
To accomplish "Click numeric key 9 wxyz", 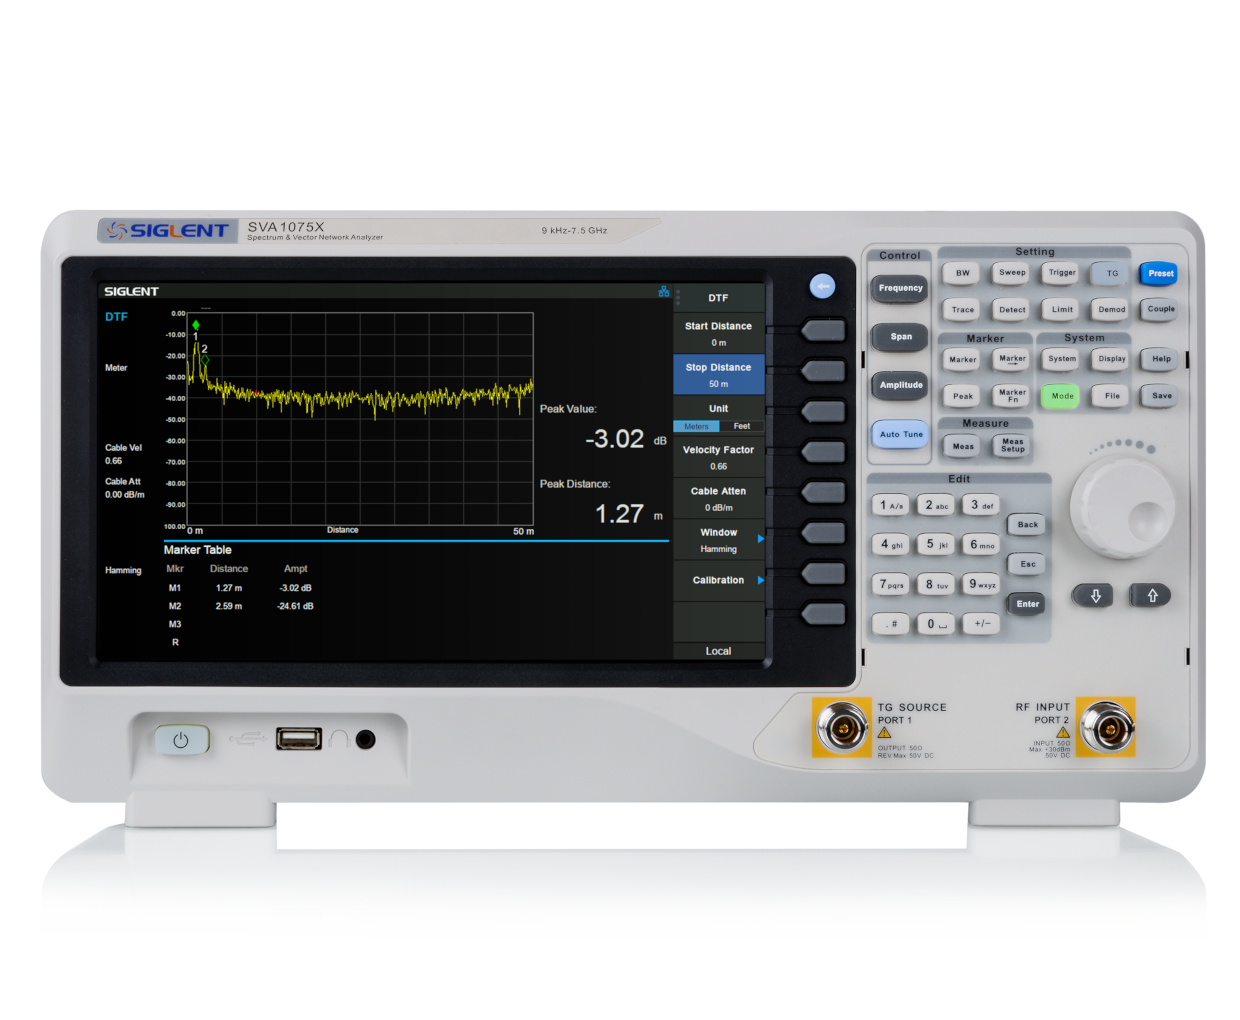I will coord(982,584).
